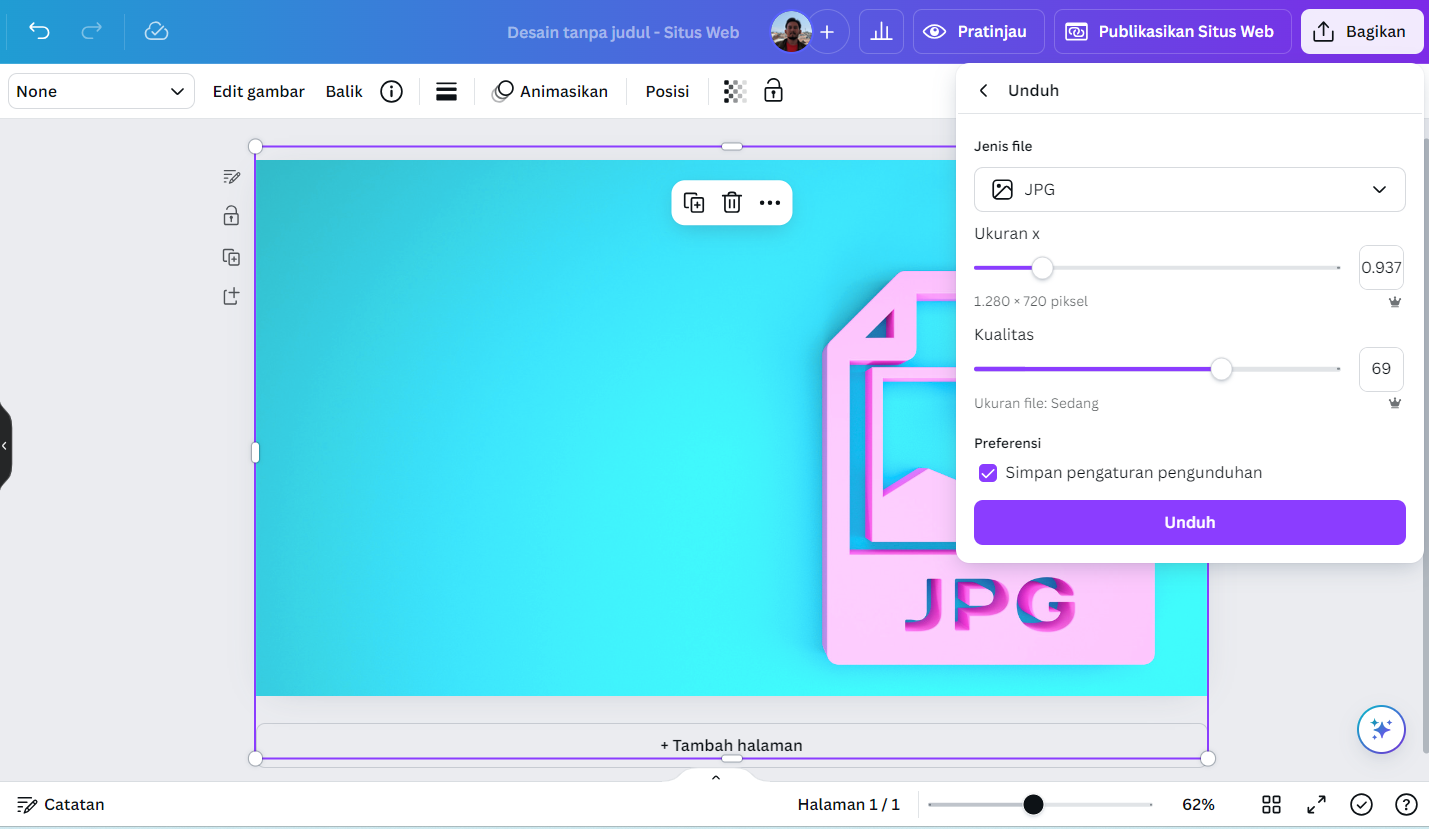Toggle the page lock icon beside canvas
Image resolution: width=1429 pixels, height=829 pixels.
[231, 216]
